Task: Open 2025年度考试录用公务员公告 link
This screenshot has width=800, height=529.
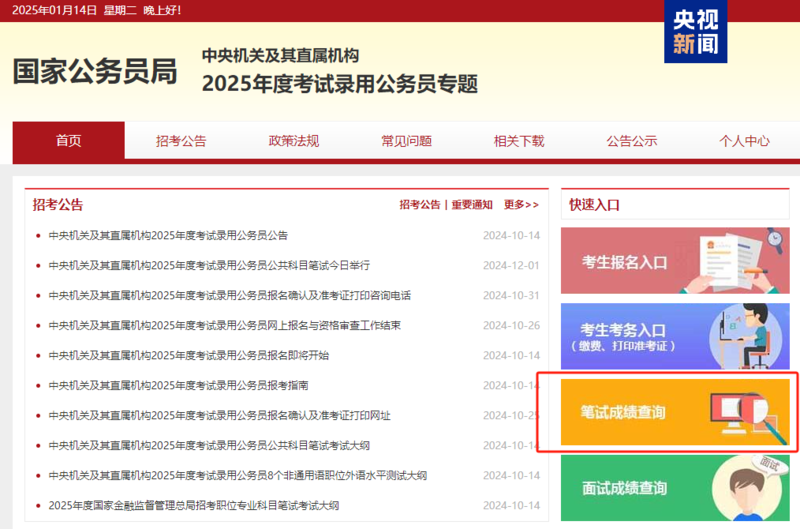Action: tap(168, 236)
